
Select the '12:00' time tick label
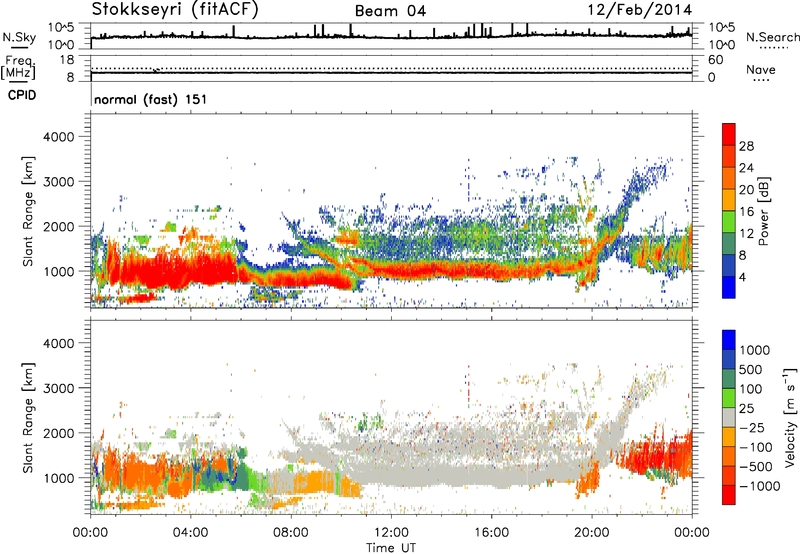pos(391,533)
